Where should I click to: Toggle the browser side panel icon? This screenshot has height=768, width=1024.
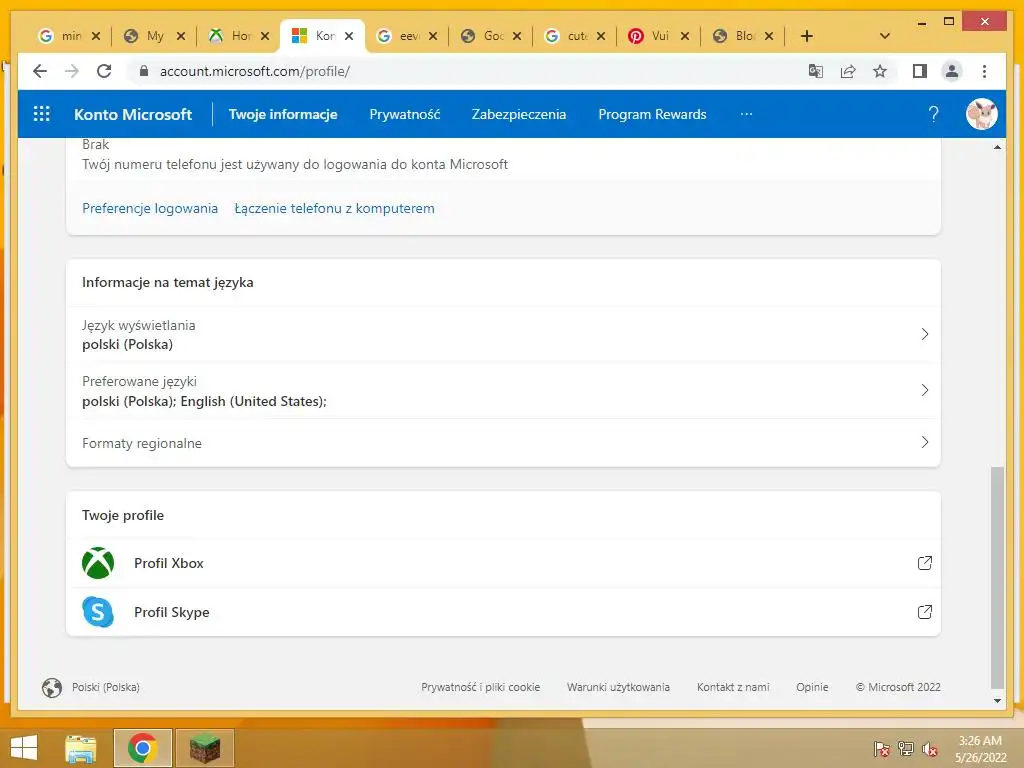coord(920,71)
